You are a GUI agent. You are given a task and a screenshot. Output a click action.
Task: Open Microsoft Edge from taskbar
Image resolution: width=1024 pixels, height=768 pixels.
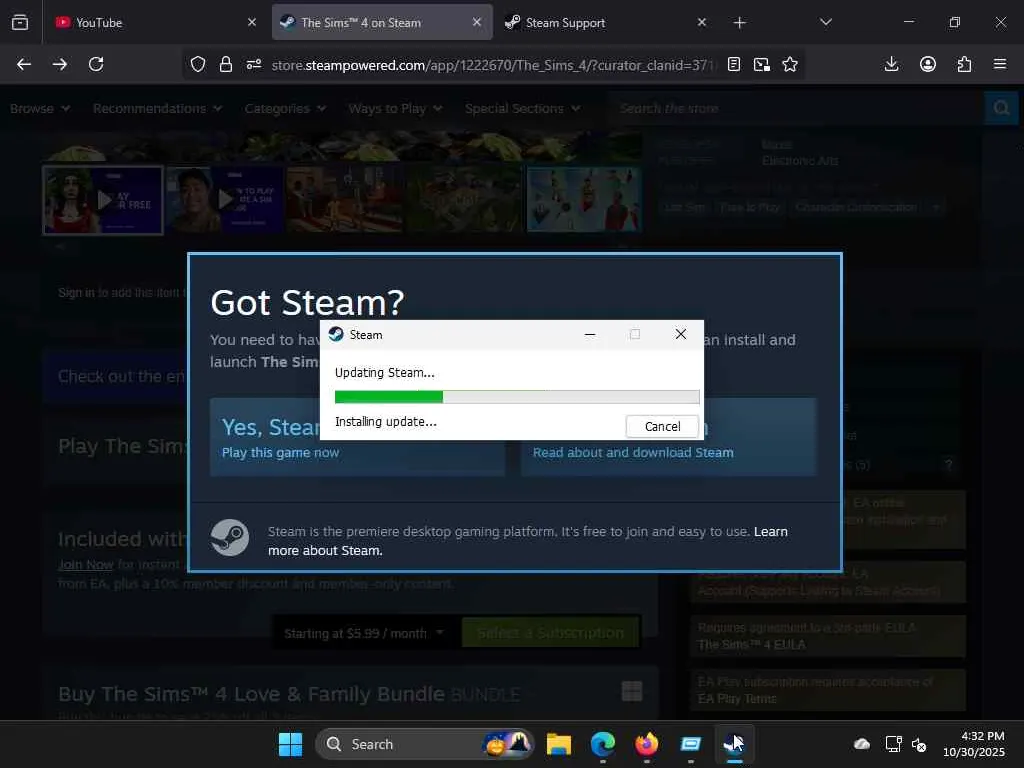(x=602, y=744)
